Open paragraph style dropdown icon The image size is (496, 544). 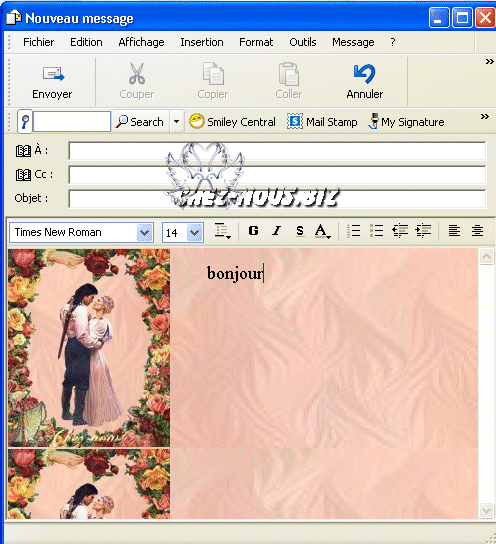(x=222, y=231)
